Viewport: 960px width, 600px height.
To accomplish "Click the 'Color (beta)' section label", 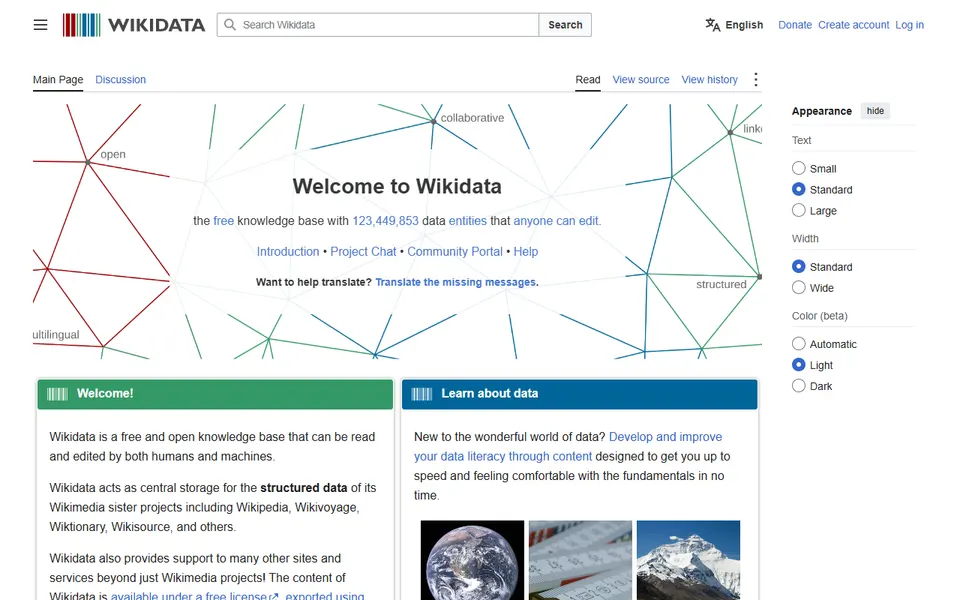I will [x=819, y=316].
